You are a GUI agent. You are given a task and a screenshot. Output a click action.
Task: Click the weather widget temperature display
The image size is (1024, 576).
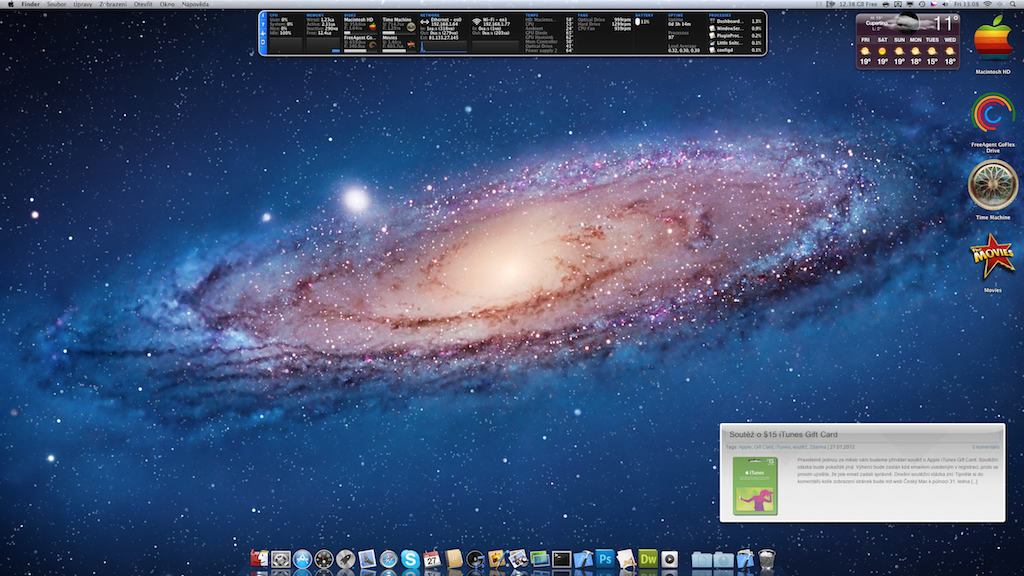pos(945,24)
